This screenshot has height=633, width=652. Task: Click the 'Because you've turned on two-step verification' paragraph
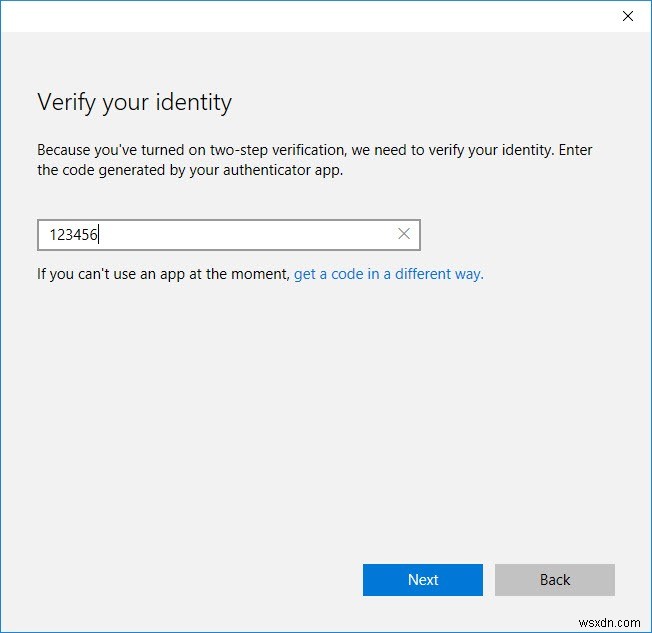pyautogui.click(x=315, y=160)
